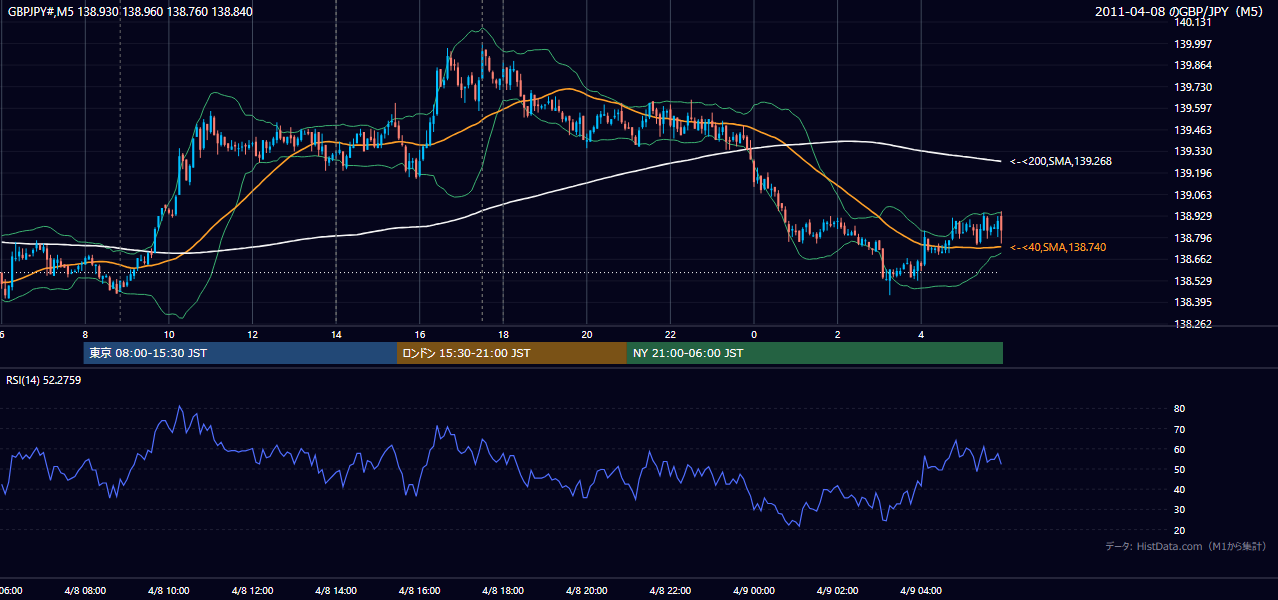
Task: Click price axis label 139.196
Action: coord(1193,173)
